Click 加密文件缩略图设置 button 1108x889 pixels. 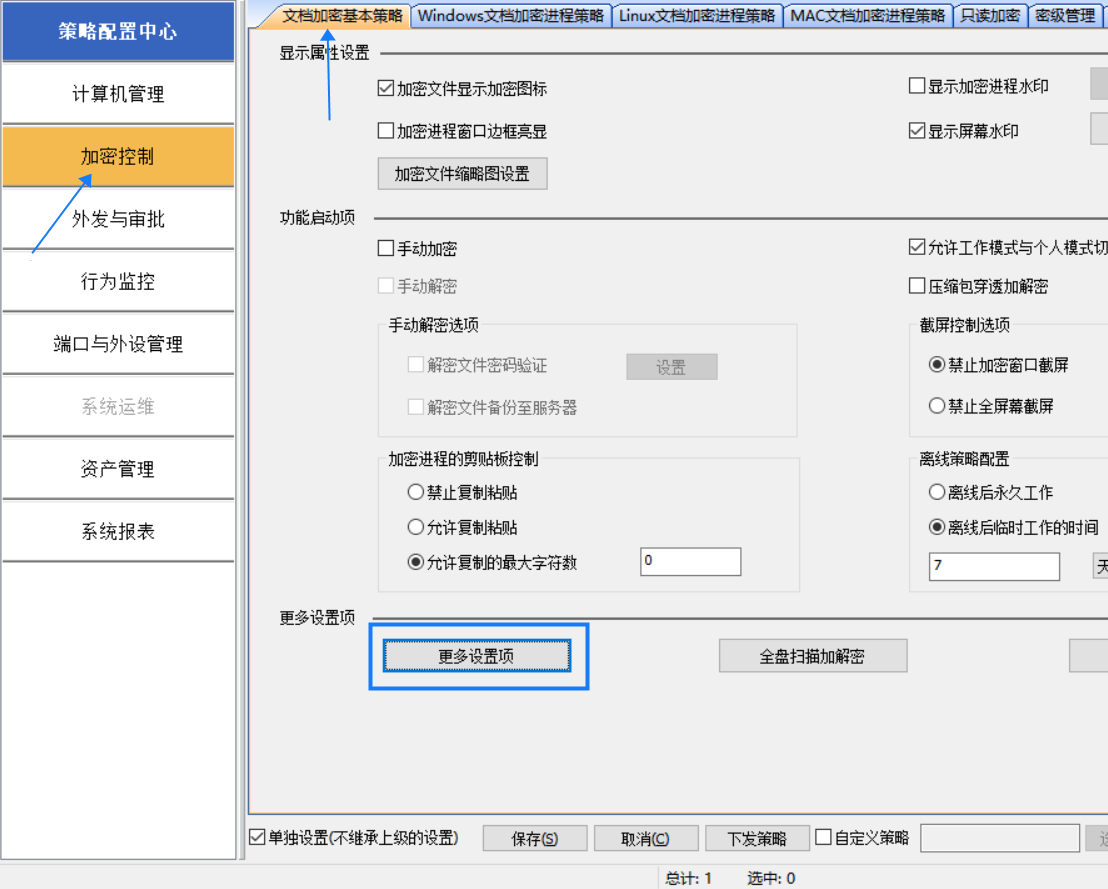(462, 174)
